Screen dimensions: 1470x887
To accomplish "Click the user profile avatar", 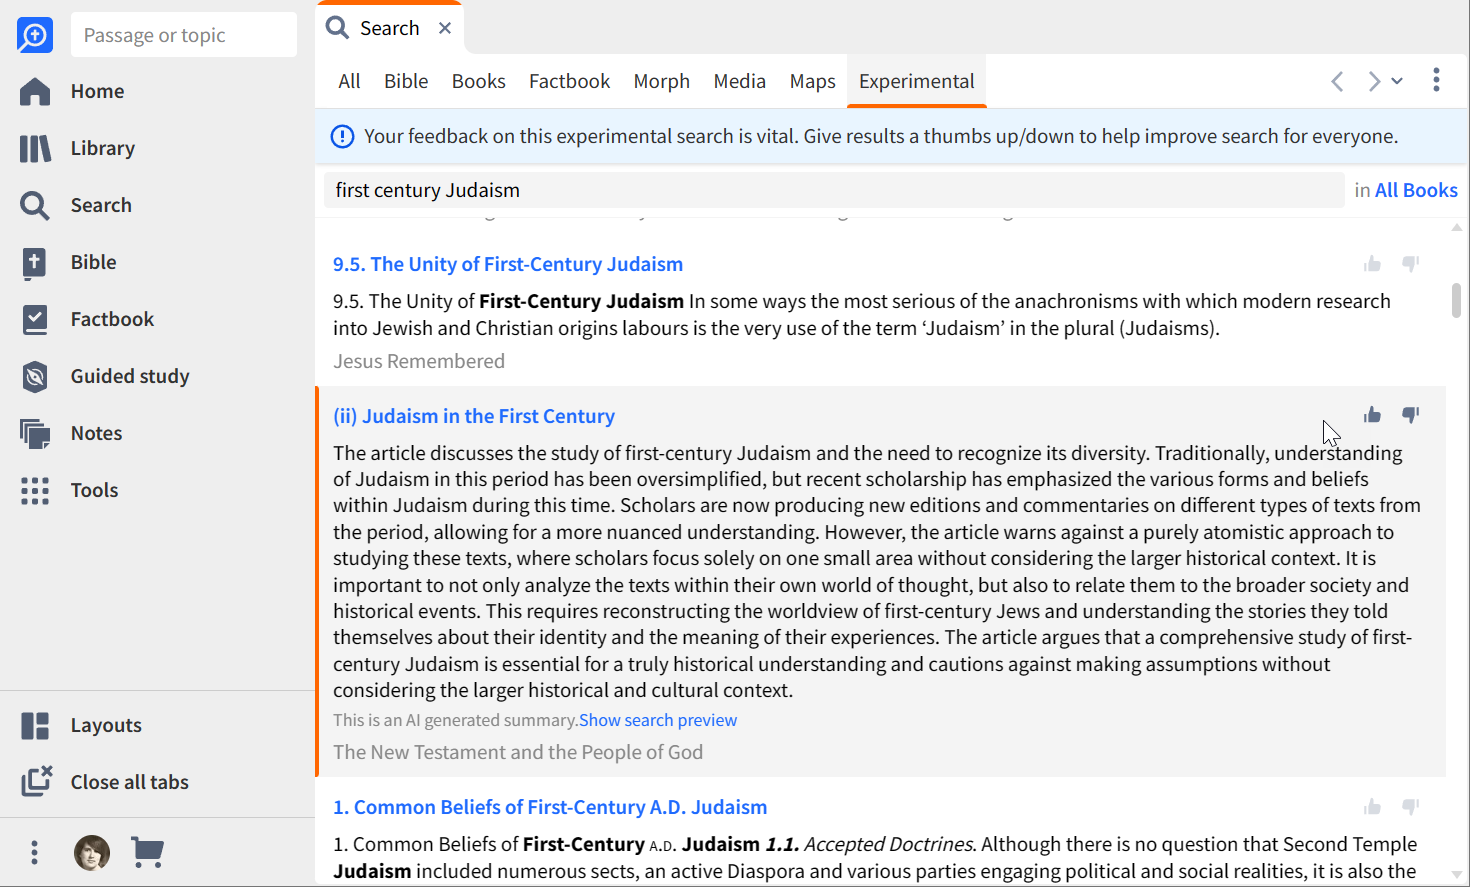I will (92, 852).
